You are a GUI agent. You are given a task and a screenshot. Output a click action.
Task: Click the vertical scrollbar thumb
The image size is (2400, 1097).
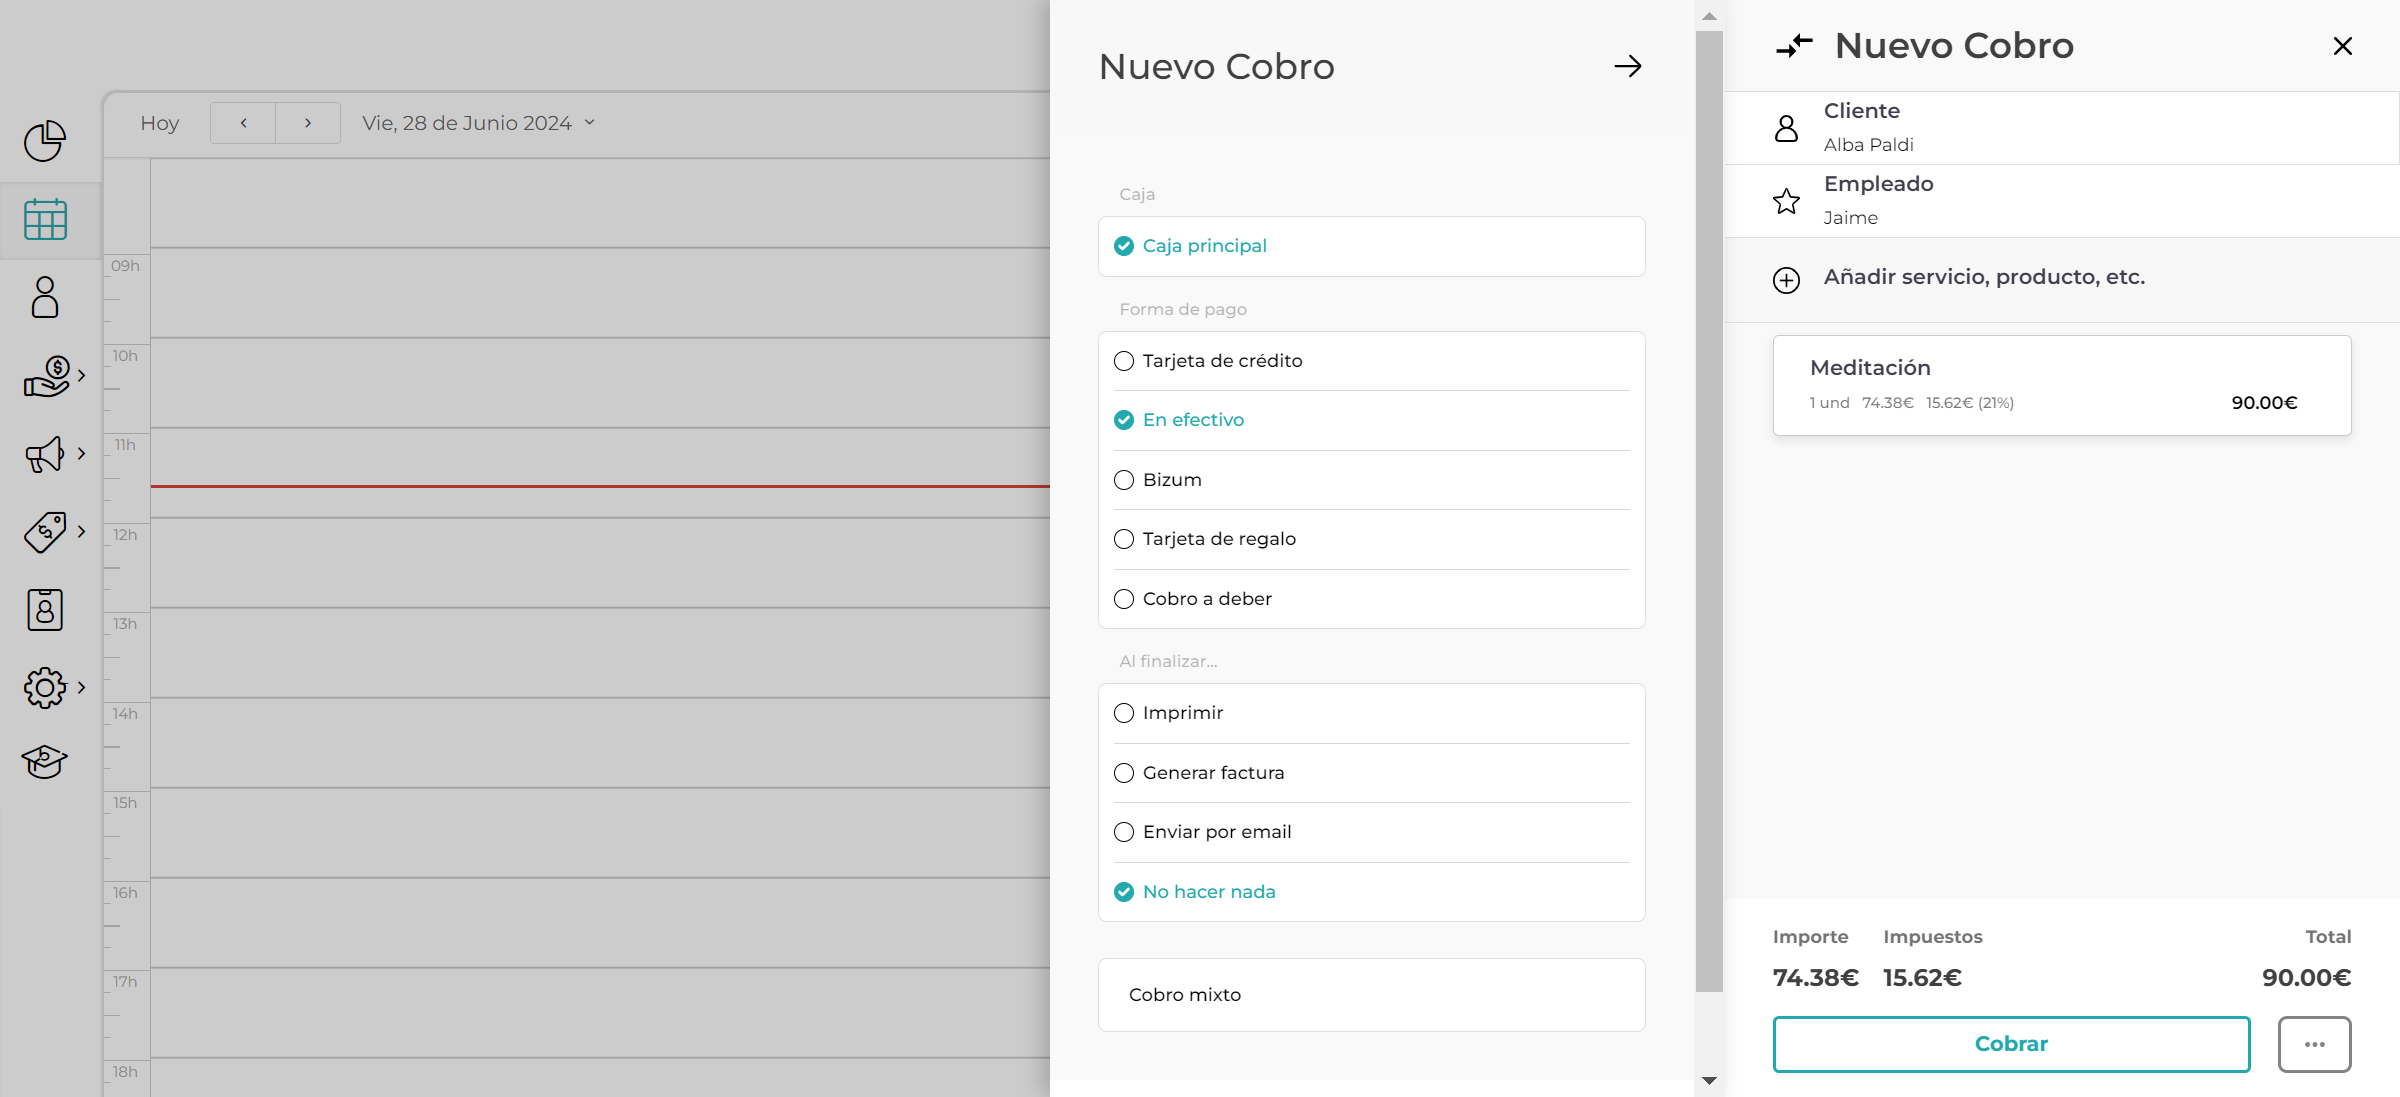[x=1709, y=511]
